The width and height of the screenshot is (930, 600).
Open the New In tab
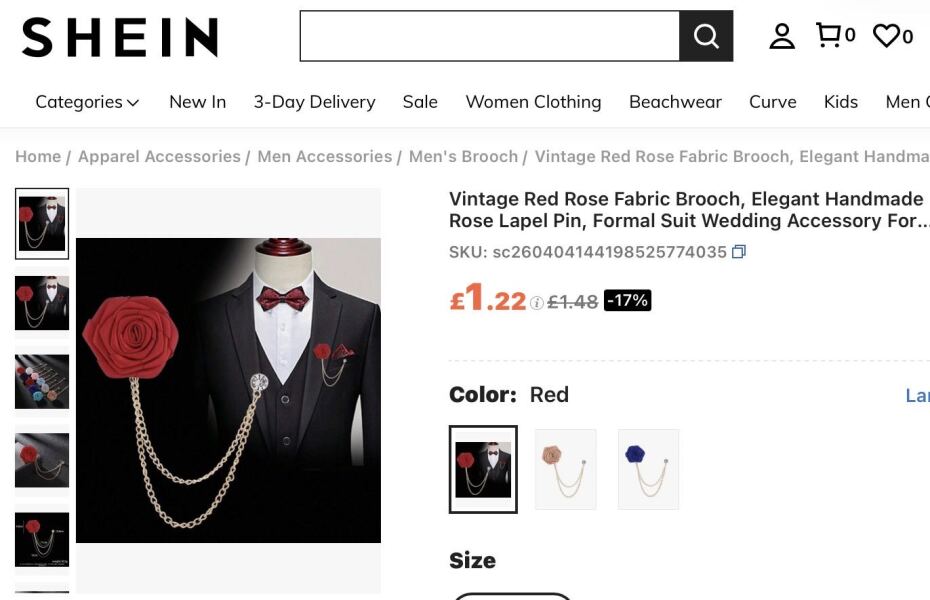(x=197, y=102)
